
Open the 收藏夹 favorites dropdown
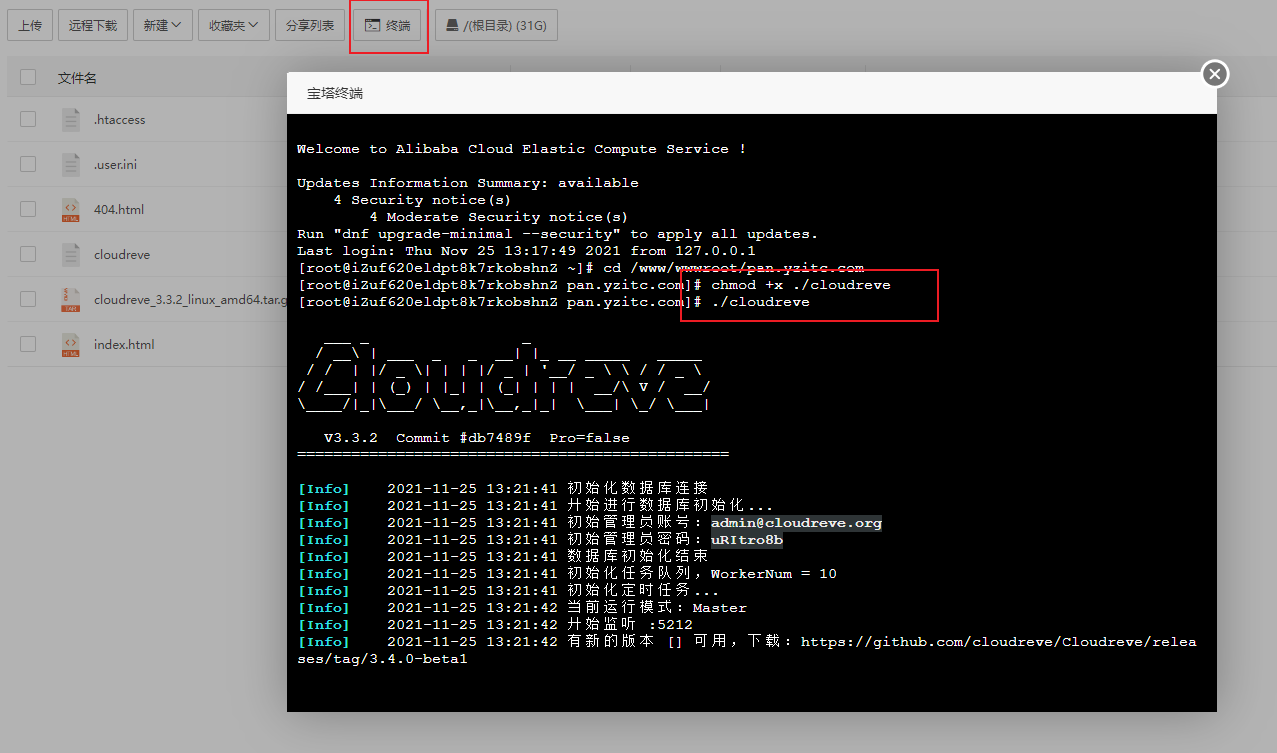point(233,26)
